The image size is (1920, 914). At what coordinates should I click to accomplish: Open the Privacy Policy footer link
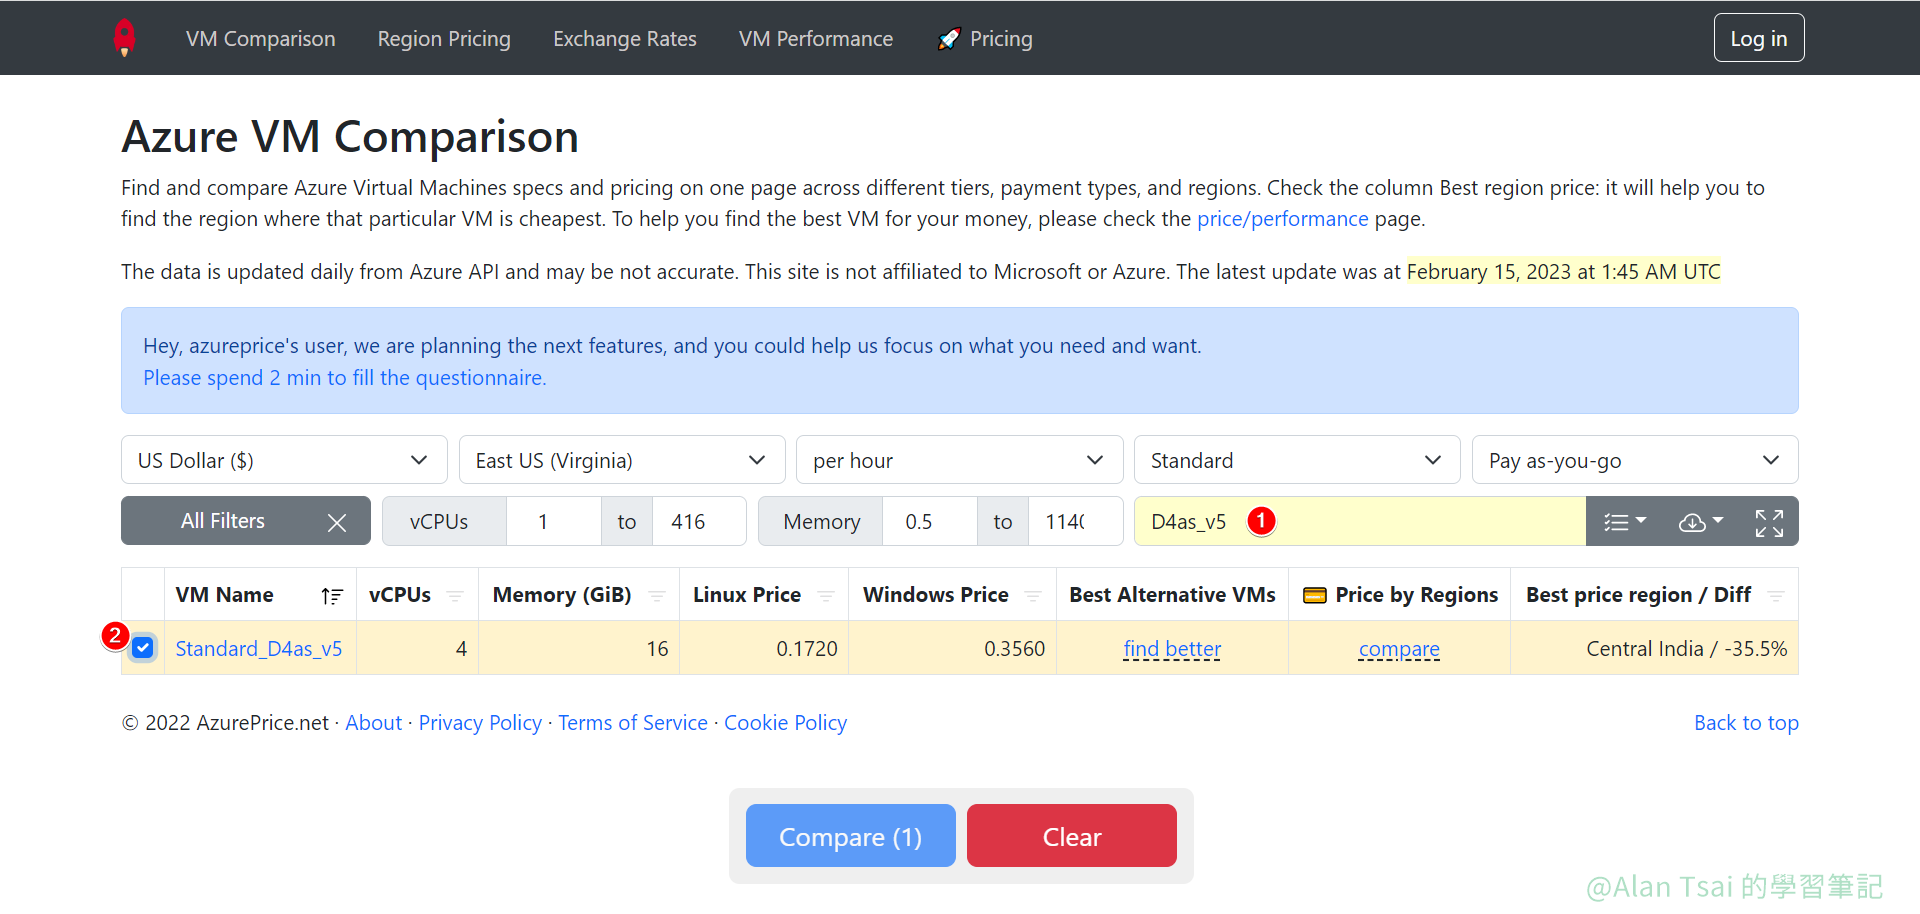point(480,723)
